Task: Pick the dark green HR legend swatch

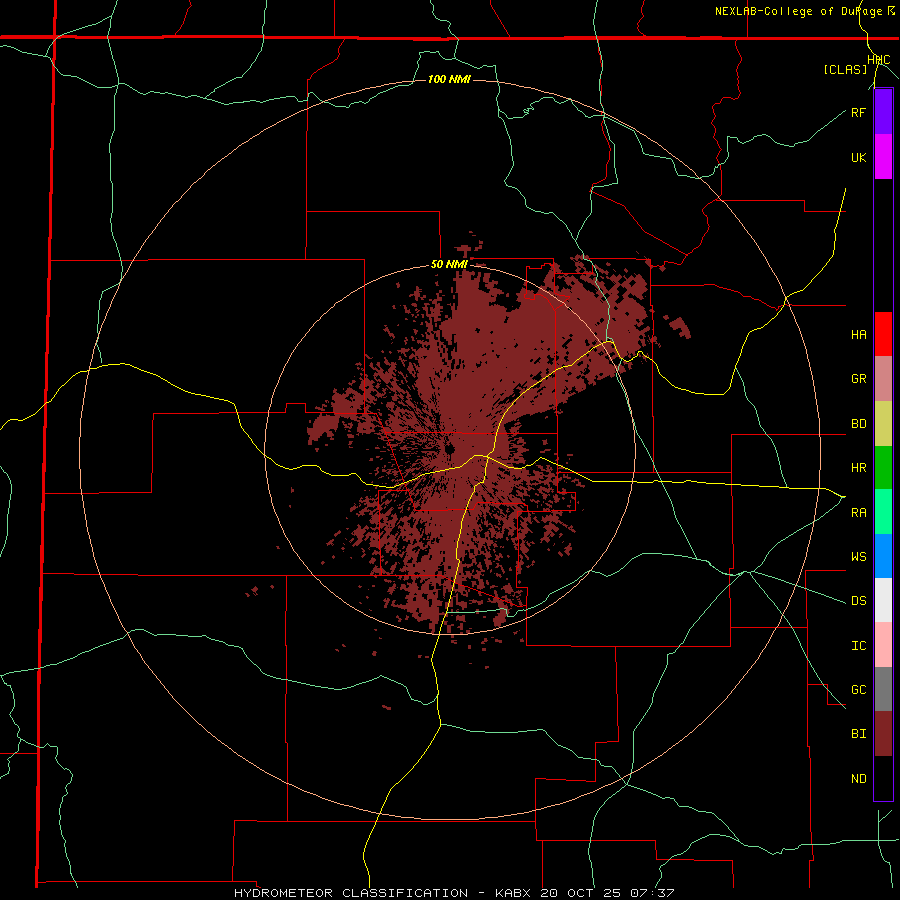Action: pos(883,468)
